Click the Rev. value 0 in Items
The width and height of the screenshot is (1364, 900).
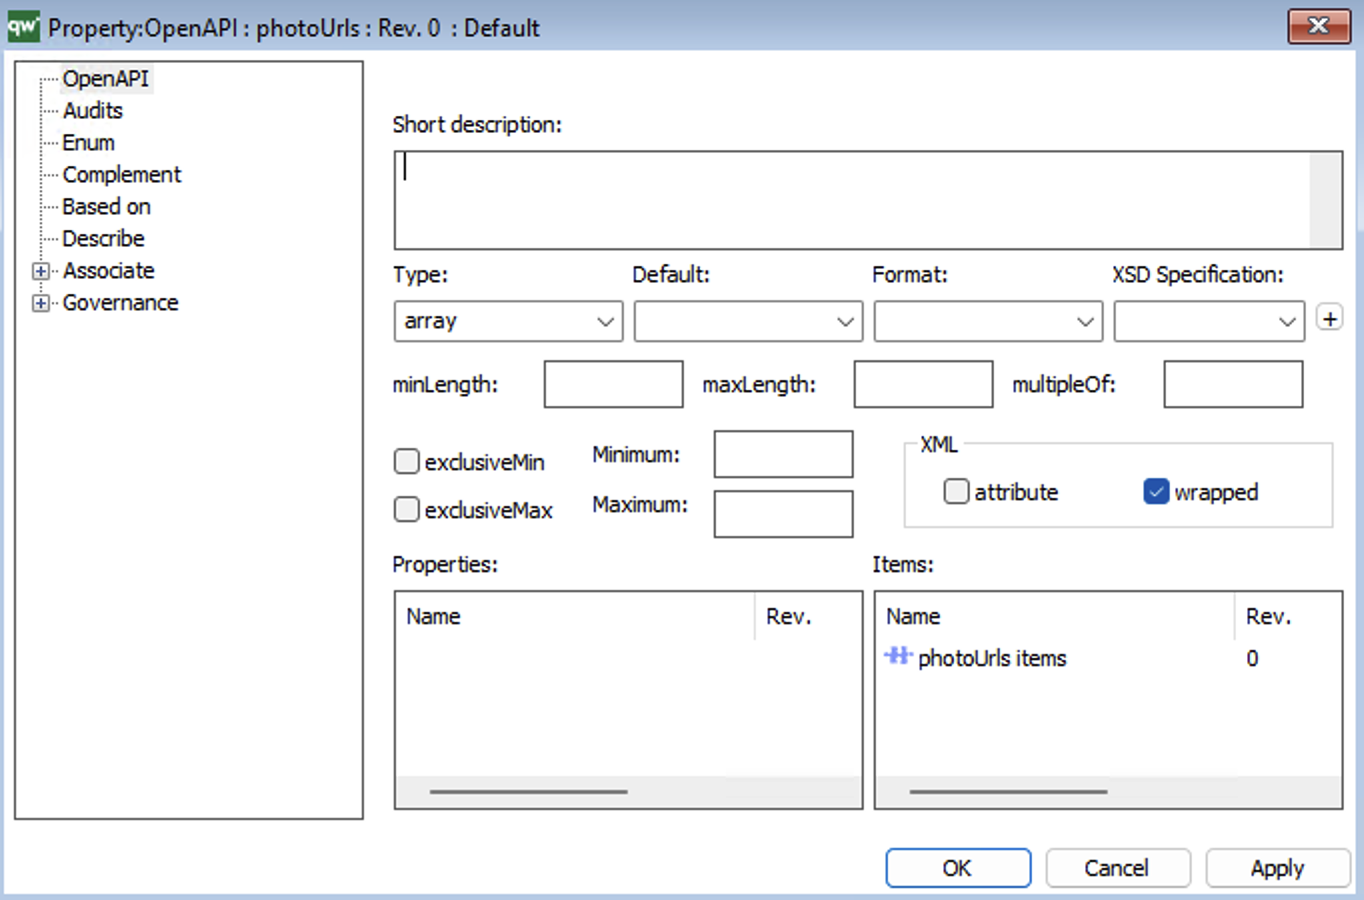[1252, 658]
